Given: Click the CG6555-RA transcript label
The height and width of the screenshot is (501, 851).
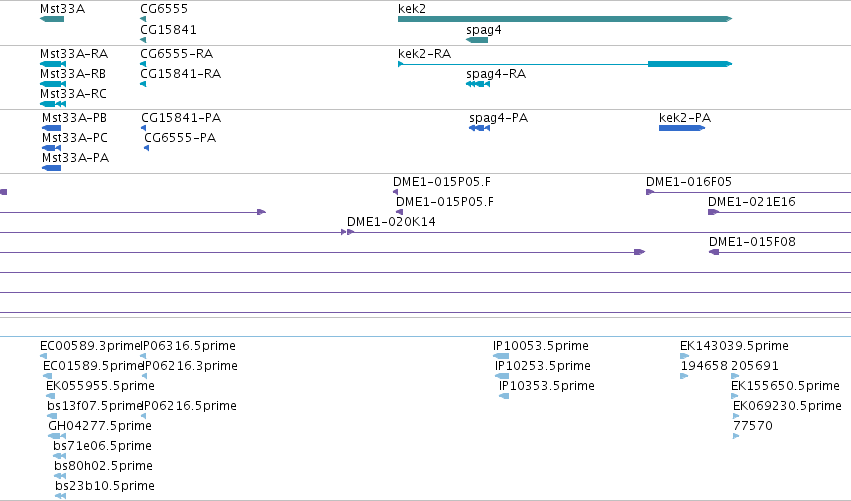Looking at the screenshot, I should pos(176,54).
